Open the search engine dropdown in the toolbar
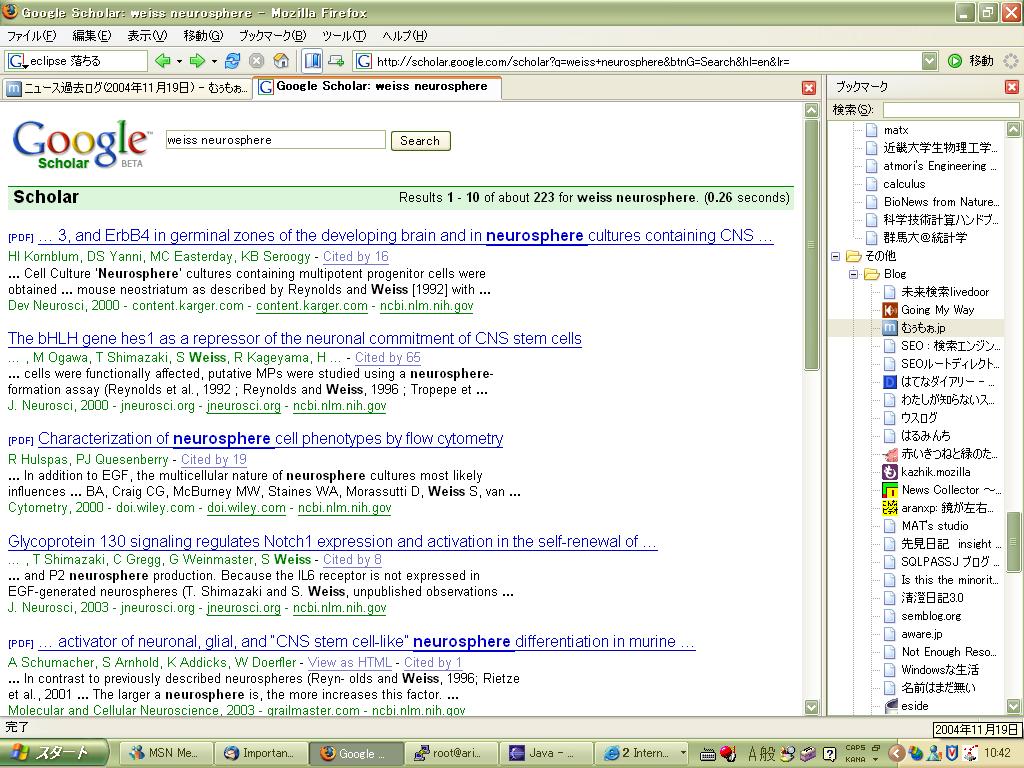 click(x=18, y=62)
